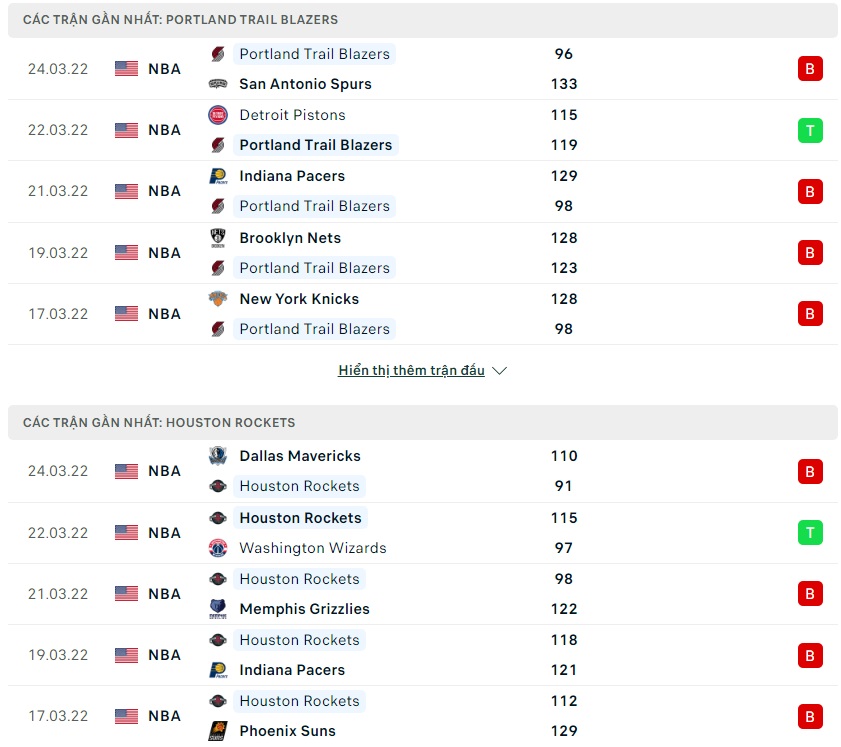Screen dimensions: 841x747
Task: Expand more matches with the chevron arrow
Action: coord(500,371)
